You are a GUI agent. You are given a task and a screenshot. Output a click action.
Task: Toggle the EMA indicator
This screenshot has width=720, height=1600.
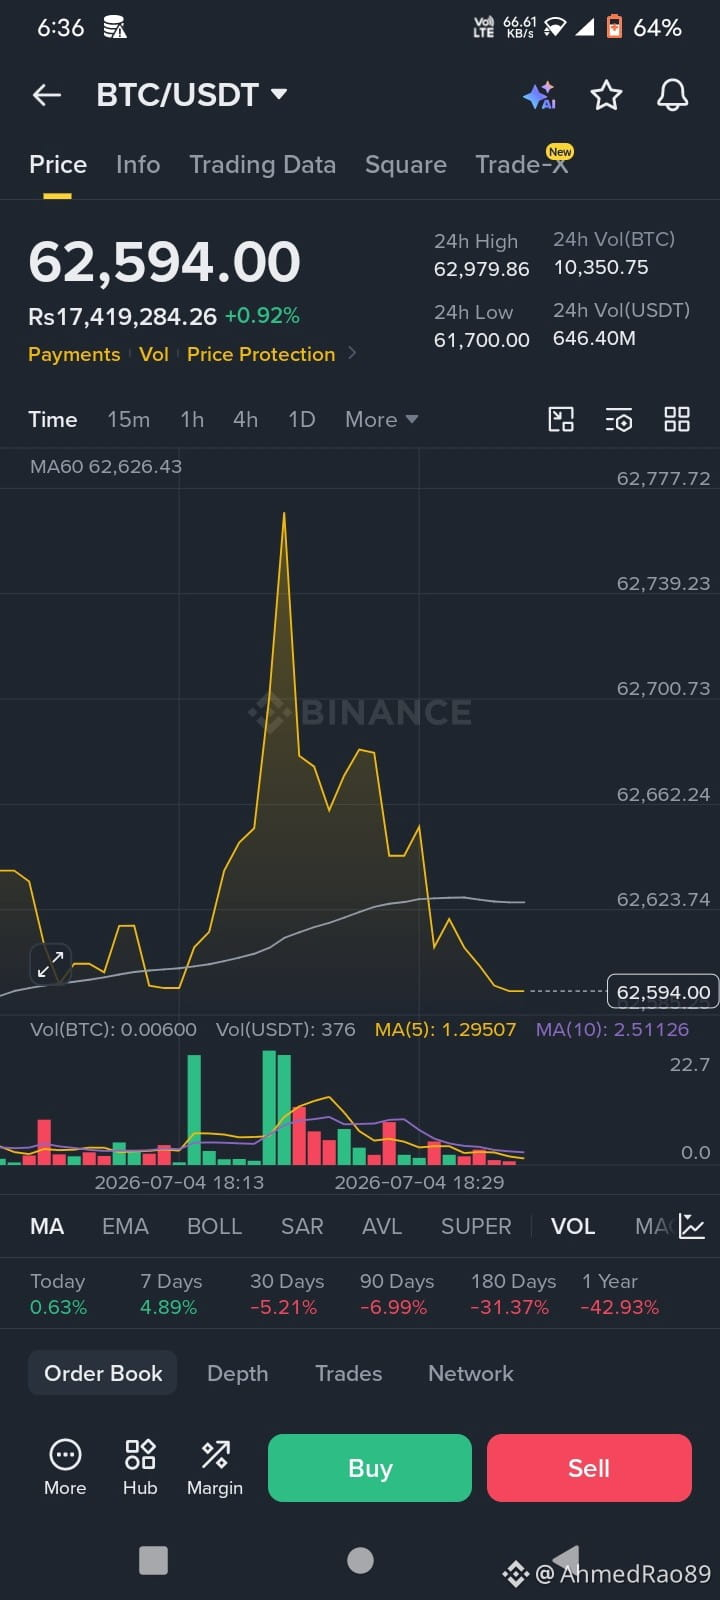click(125, 1226)
